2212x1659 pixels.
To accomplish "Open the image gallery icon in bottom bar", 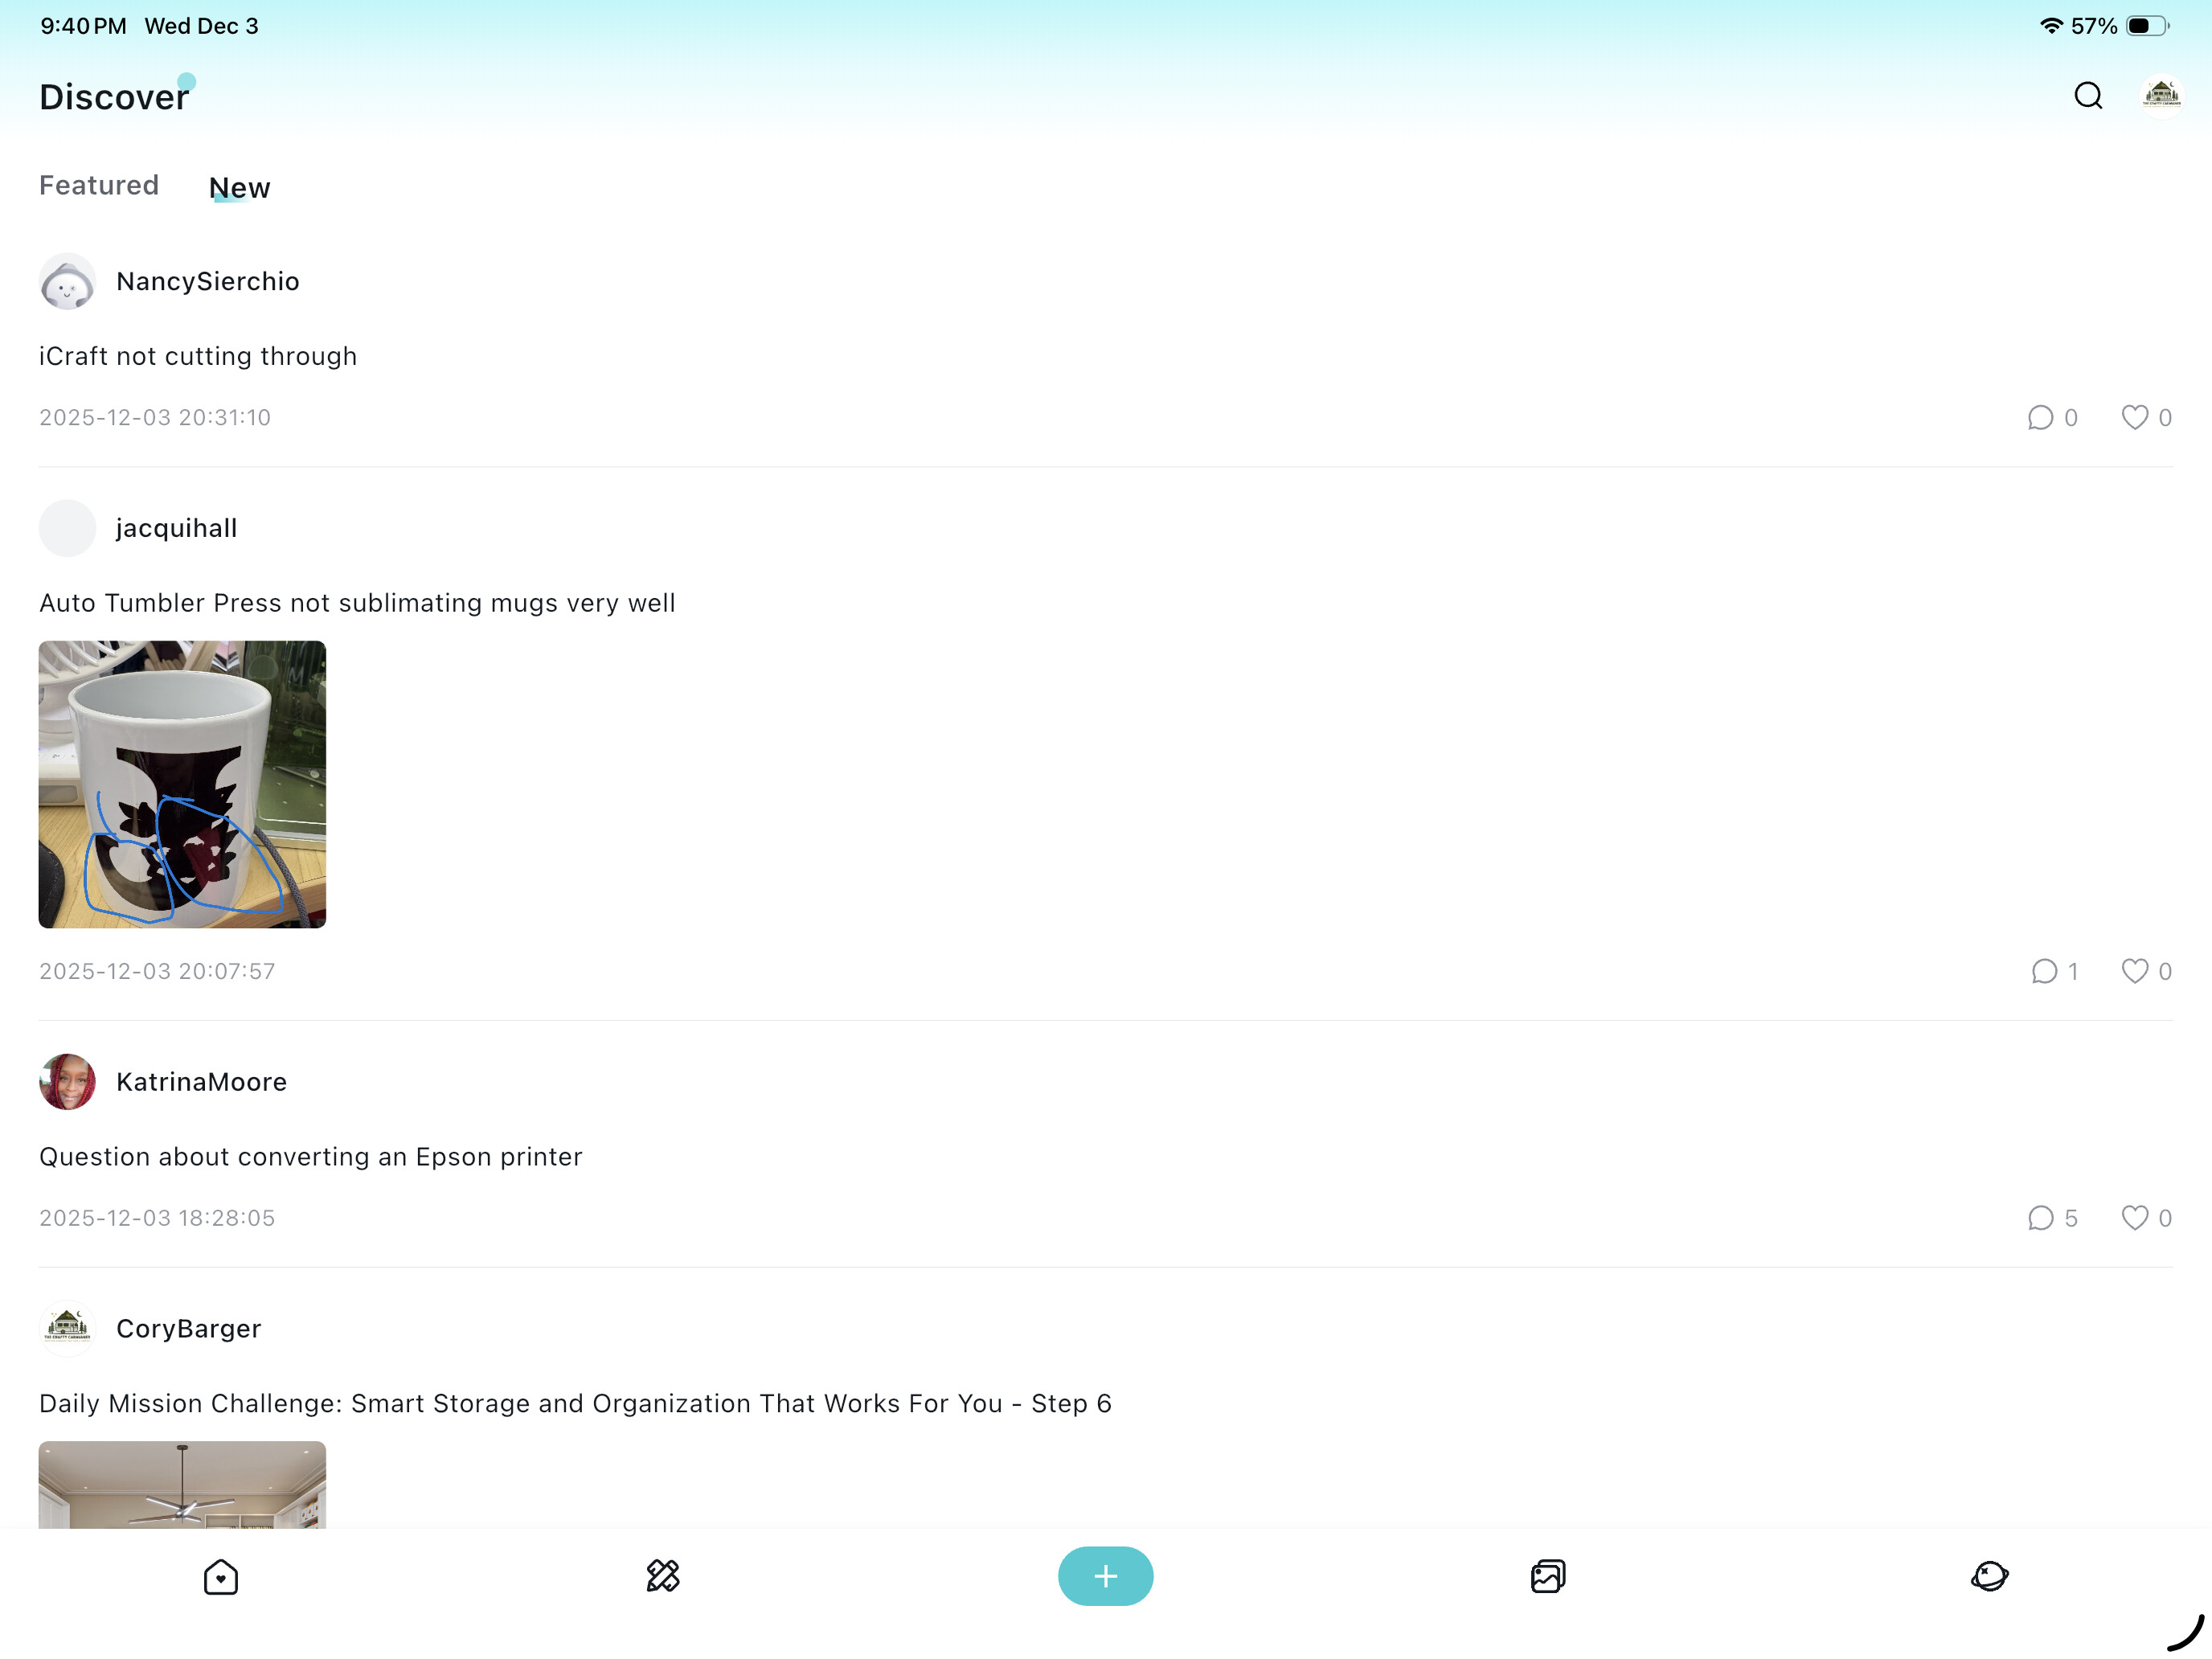I will (x=1548, y=1576).
